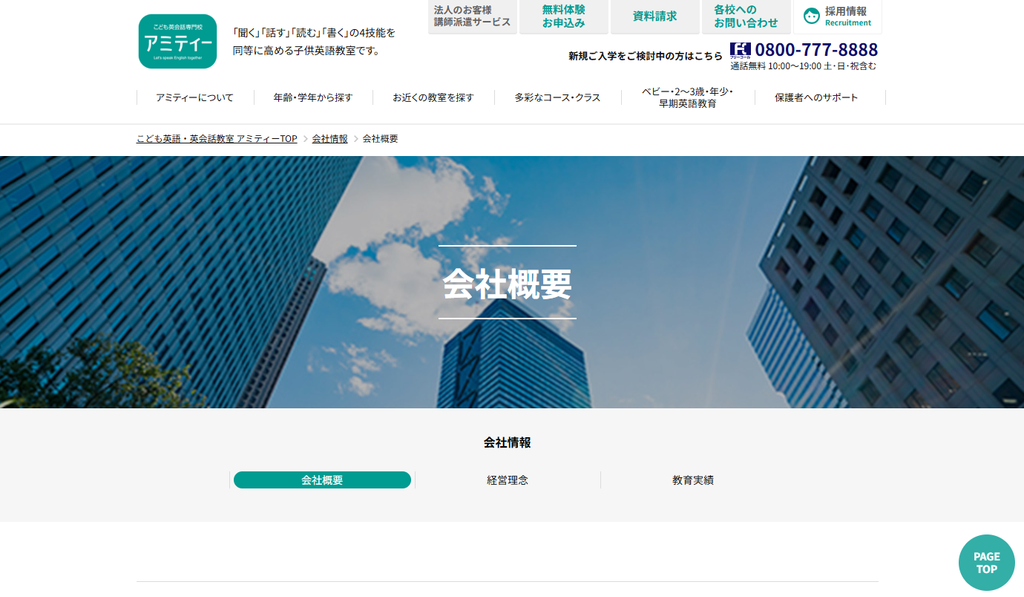Open 採用情報 Recruitment page

point(837,16)
